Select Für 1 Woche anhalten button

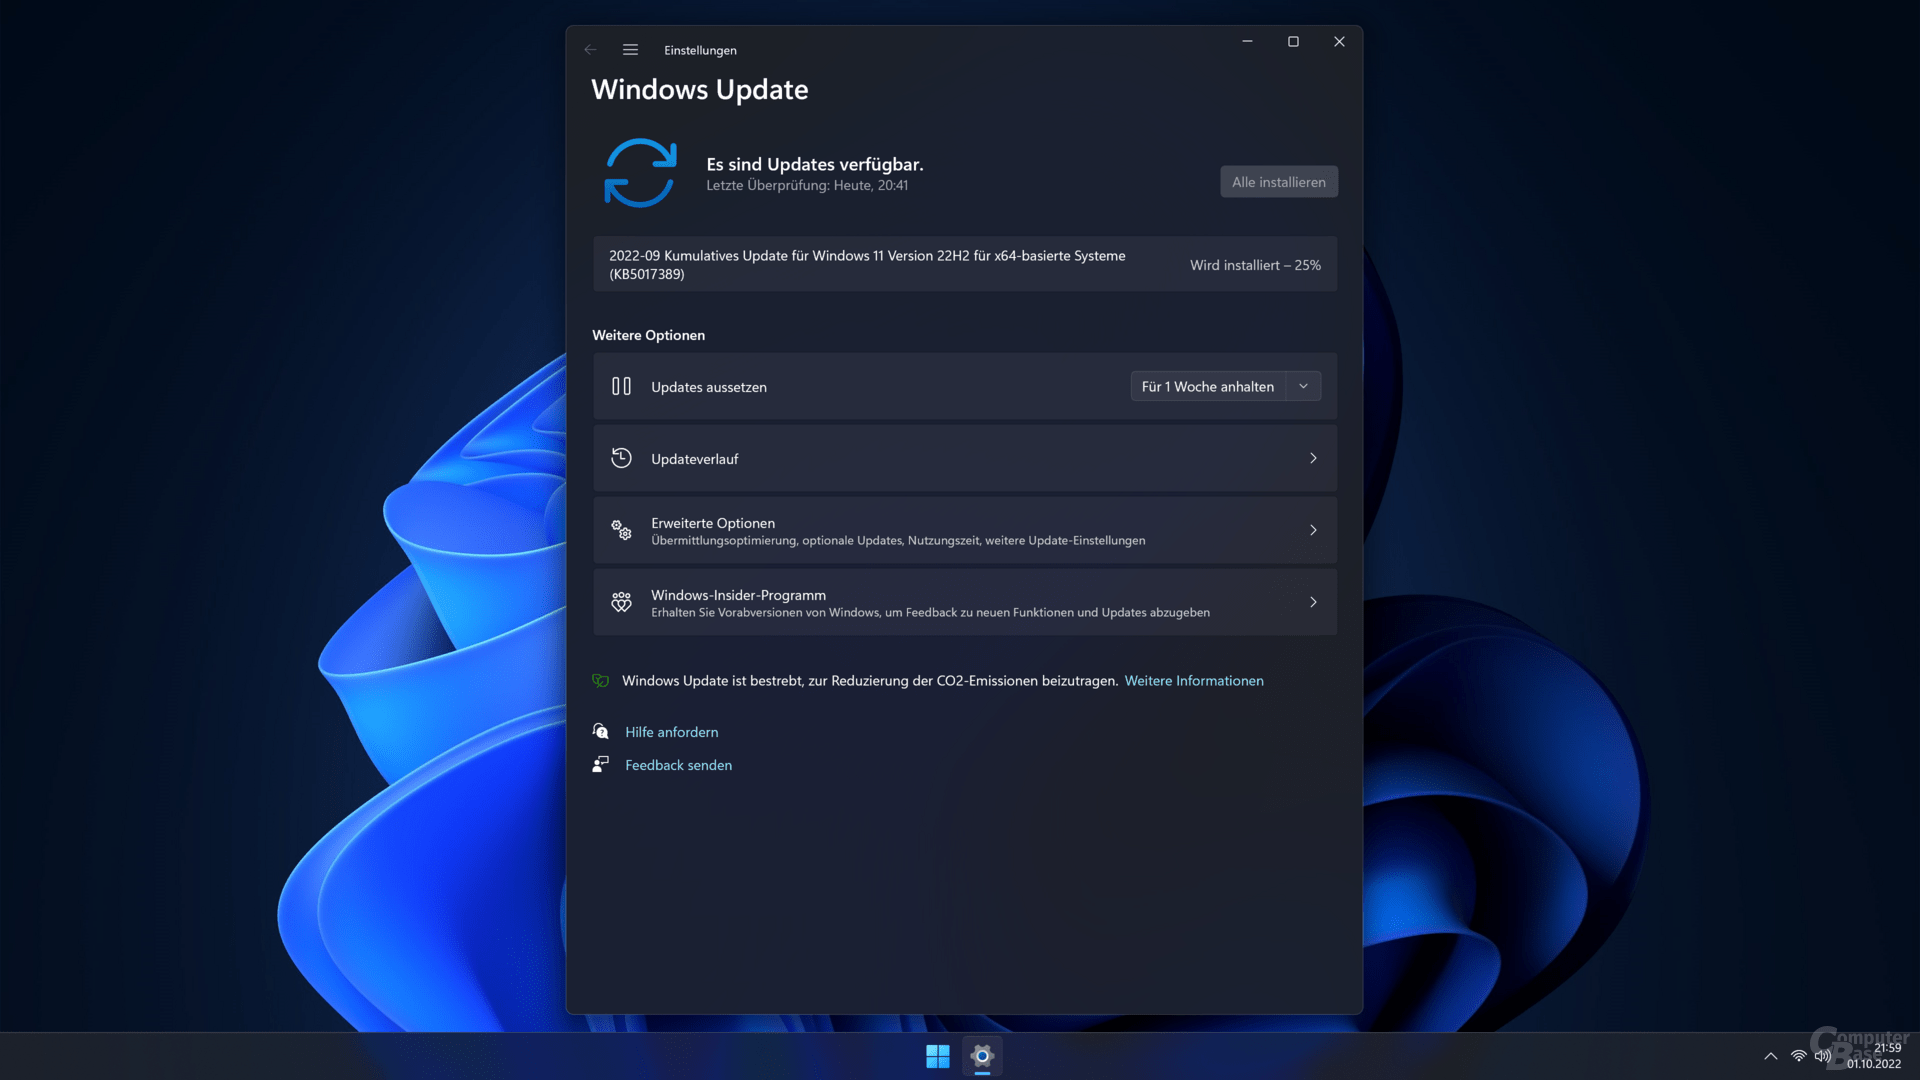1207,387
